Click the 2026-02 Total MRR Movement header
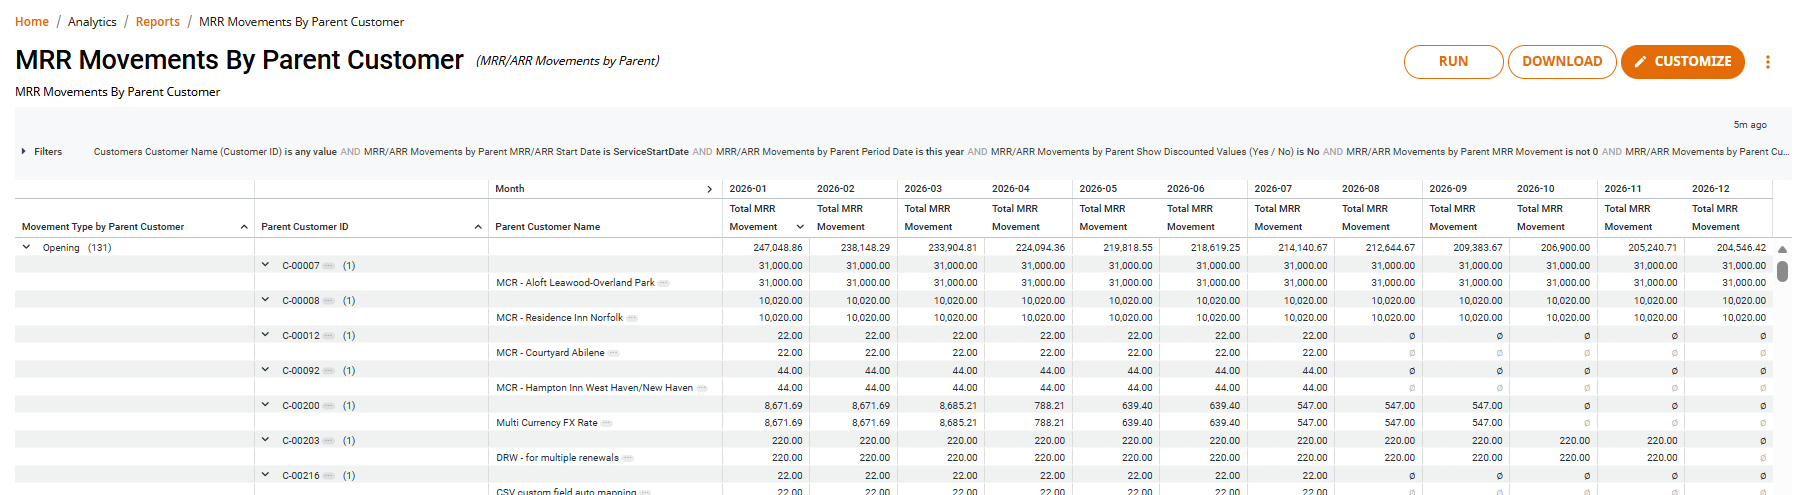The width and height of the screenshot is (1797, 495). pyautogui.click(x=841, y=218)
